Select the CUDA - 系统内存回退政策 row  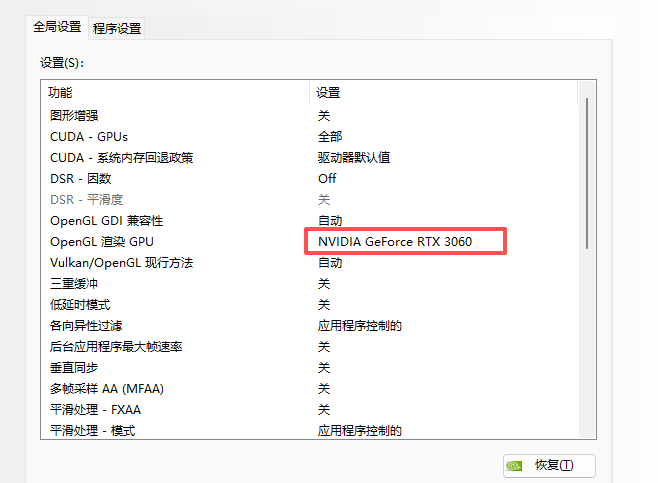121,157
